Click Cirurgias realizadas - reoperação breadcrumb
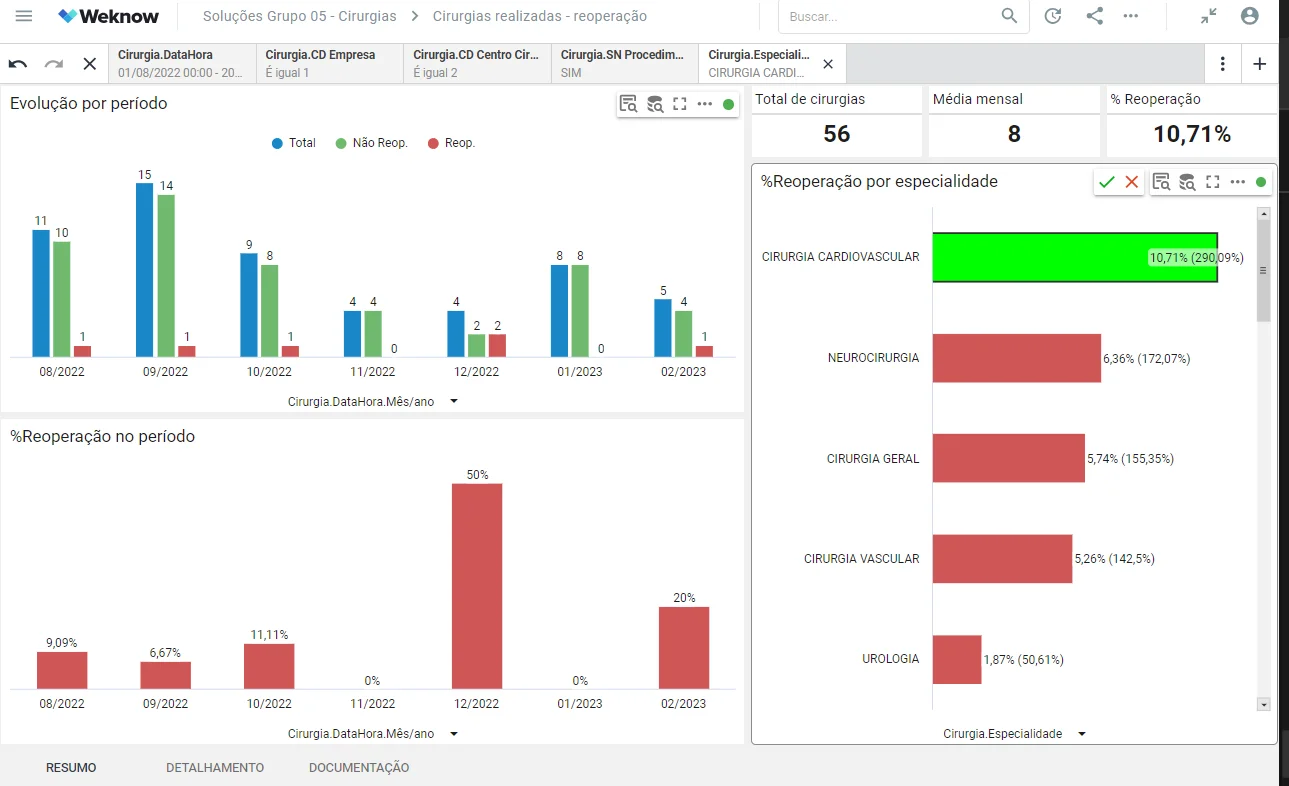1289x786 pixels. click(540, 16)
